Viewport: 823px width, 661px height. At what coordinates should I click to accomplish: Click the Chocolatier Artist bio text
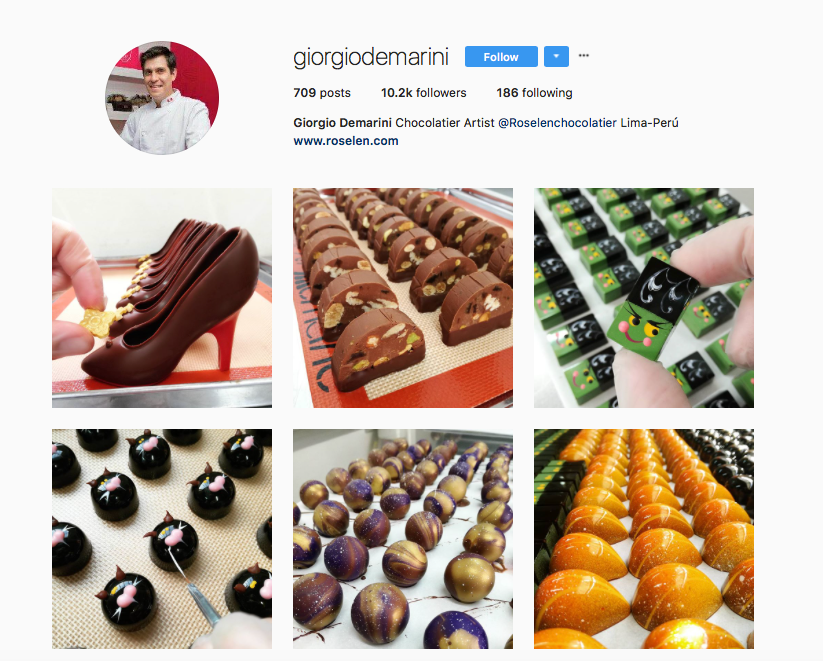(445, 123)
